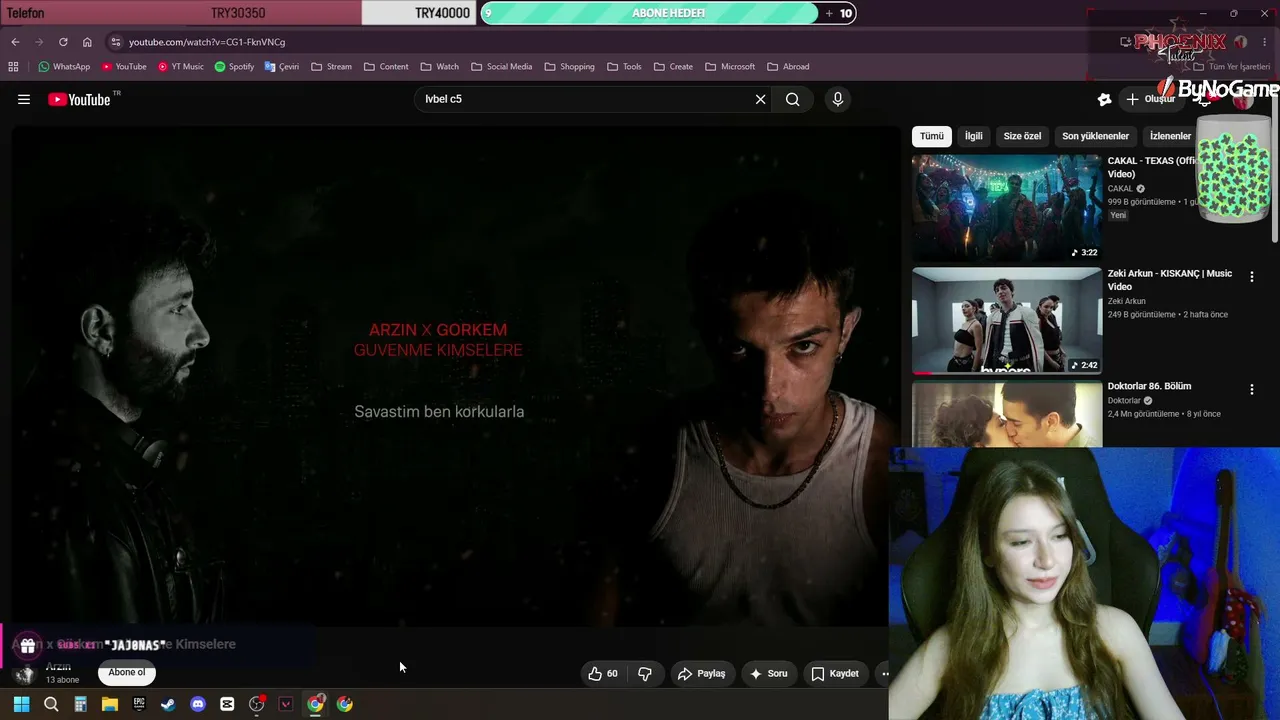The height and width of the screenshot is (720, 1280).
Task: Open File Explorer from the taskbar
Action: pos(110,704)
